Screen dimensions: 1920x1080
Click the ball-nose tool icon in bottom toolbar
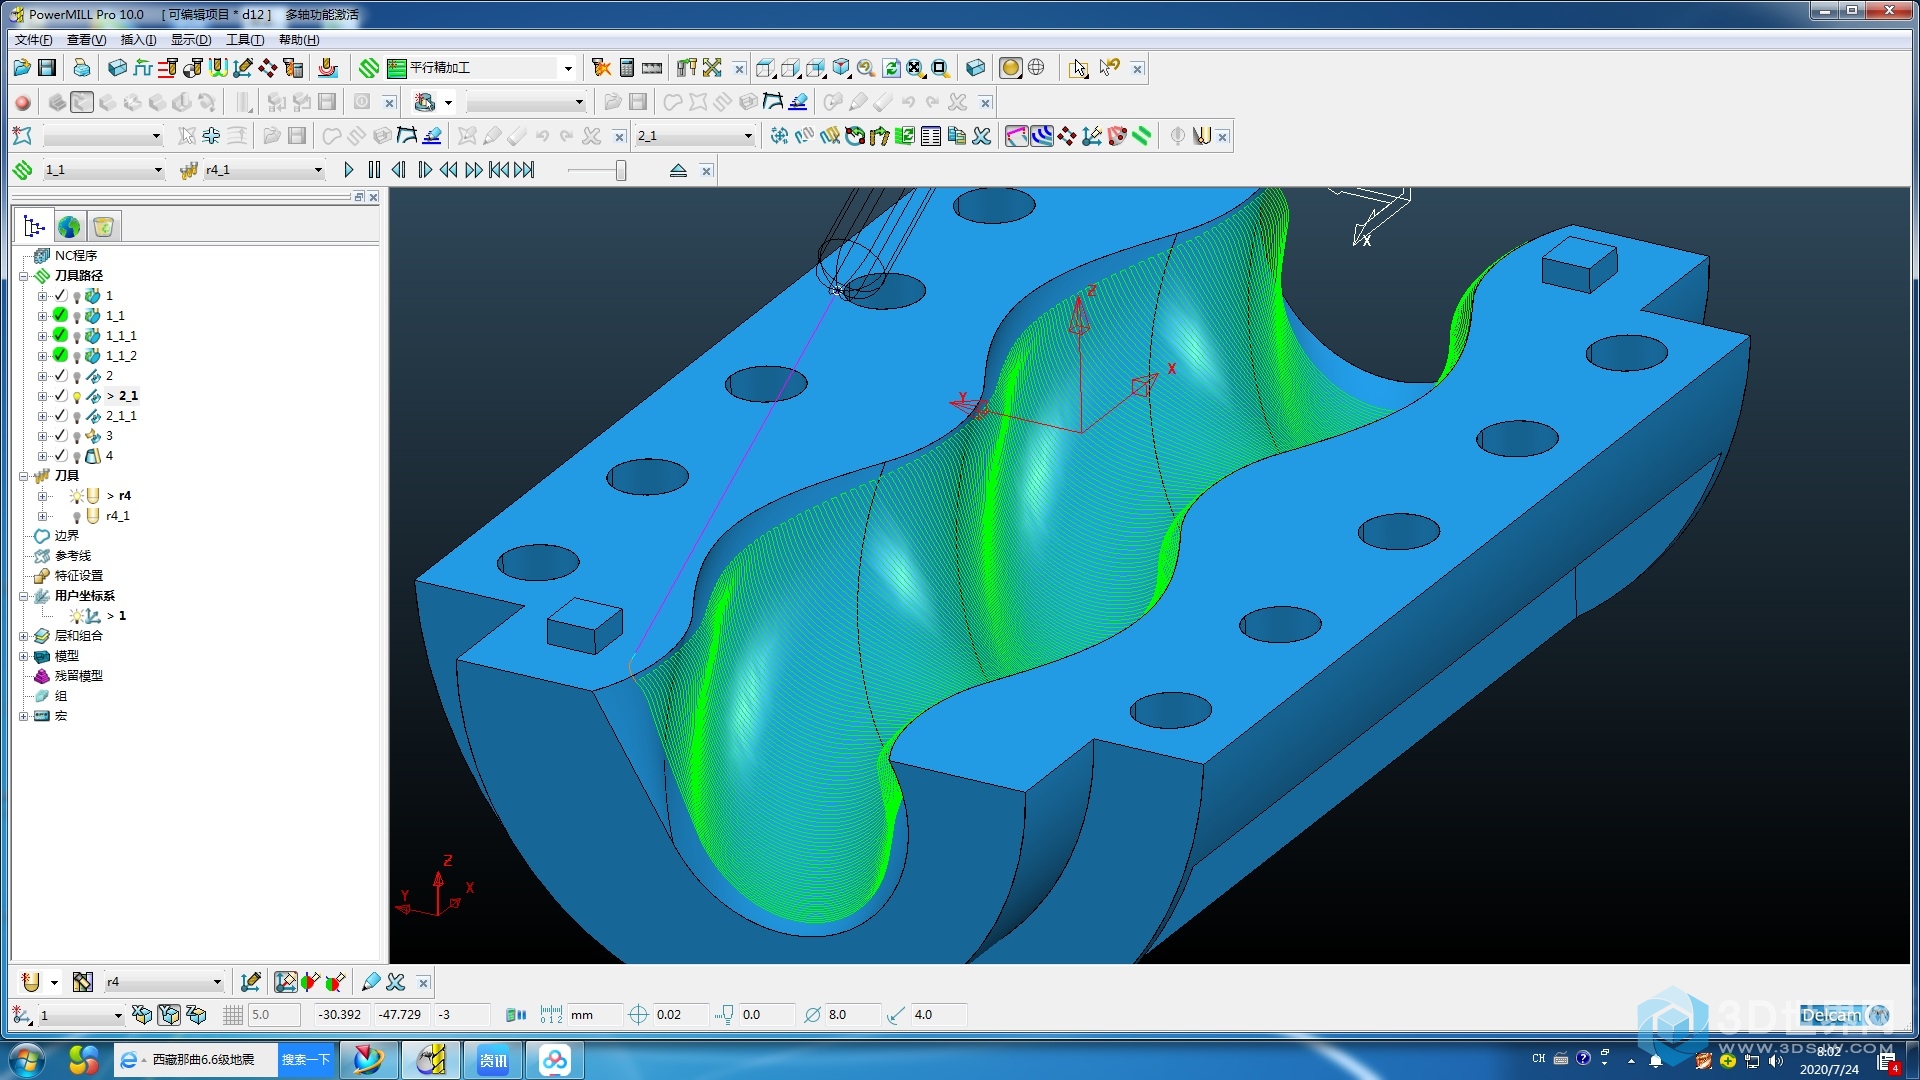pyautogui.click(x=30, y=982)
